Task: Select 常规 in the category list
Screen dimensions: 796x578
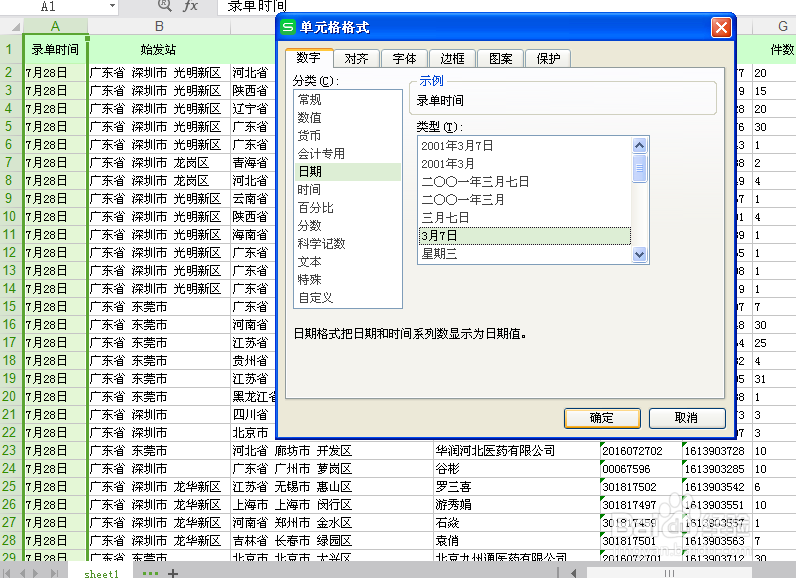Action: click(x=348, y=99)
